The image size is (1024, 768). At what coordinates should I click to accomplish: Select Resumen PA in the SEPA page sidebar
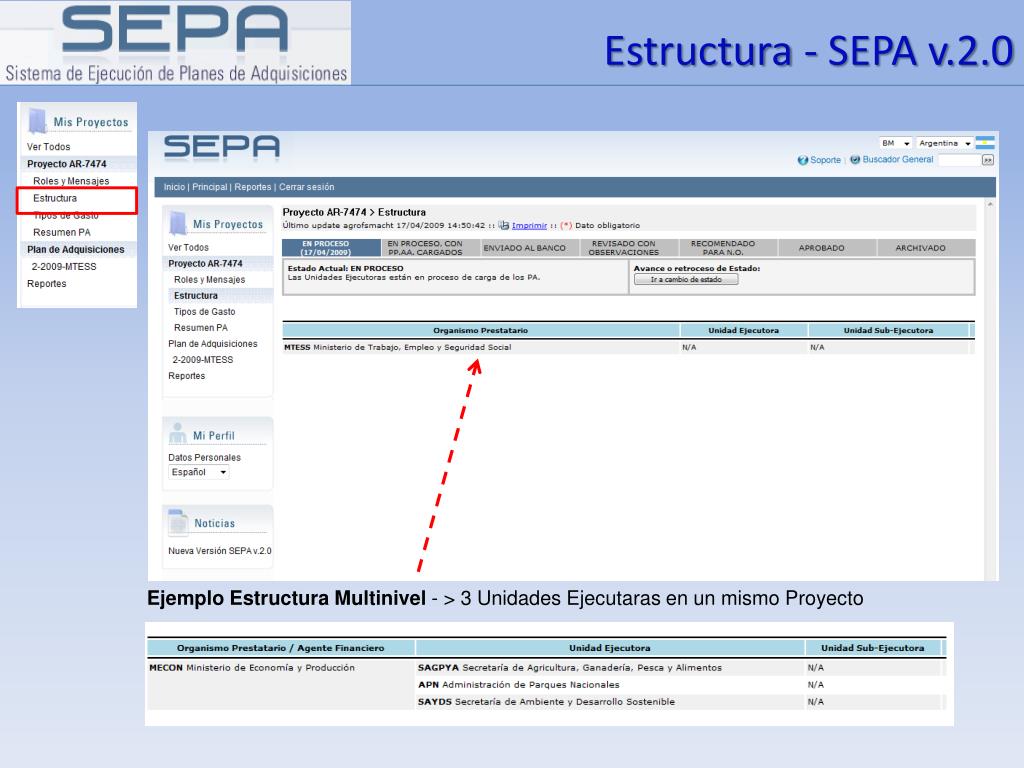(x=200, y=327)
